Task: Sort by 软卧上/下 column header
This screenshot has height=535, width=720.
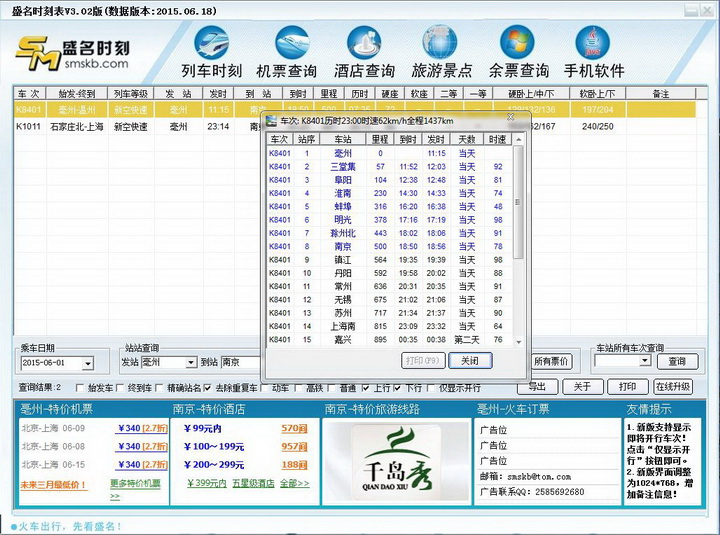Action: coord(597,94)
